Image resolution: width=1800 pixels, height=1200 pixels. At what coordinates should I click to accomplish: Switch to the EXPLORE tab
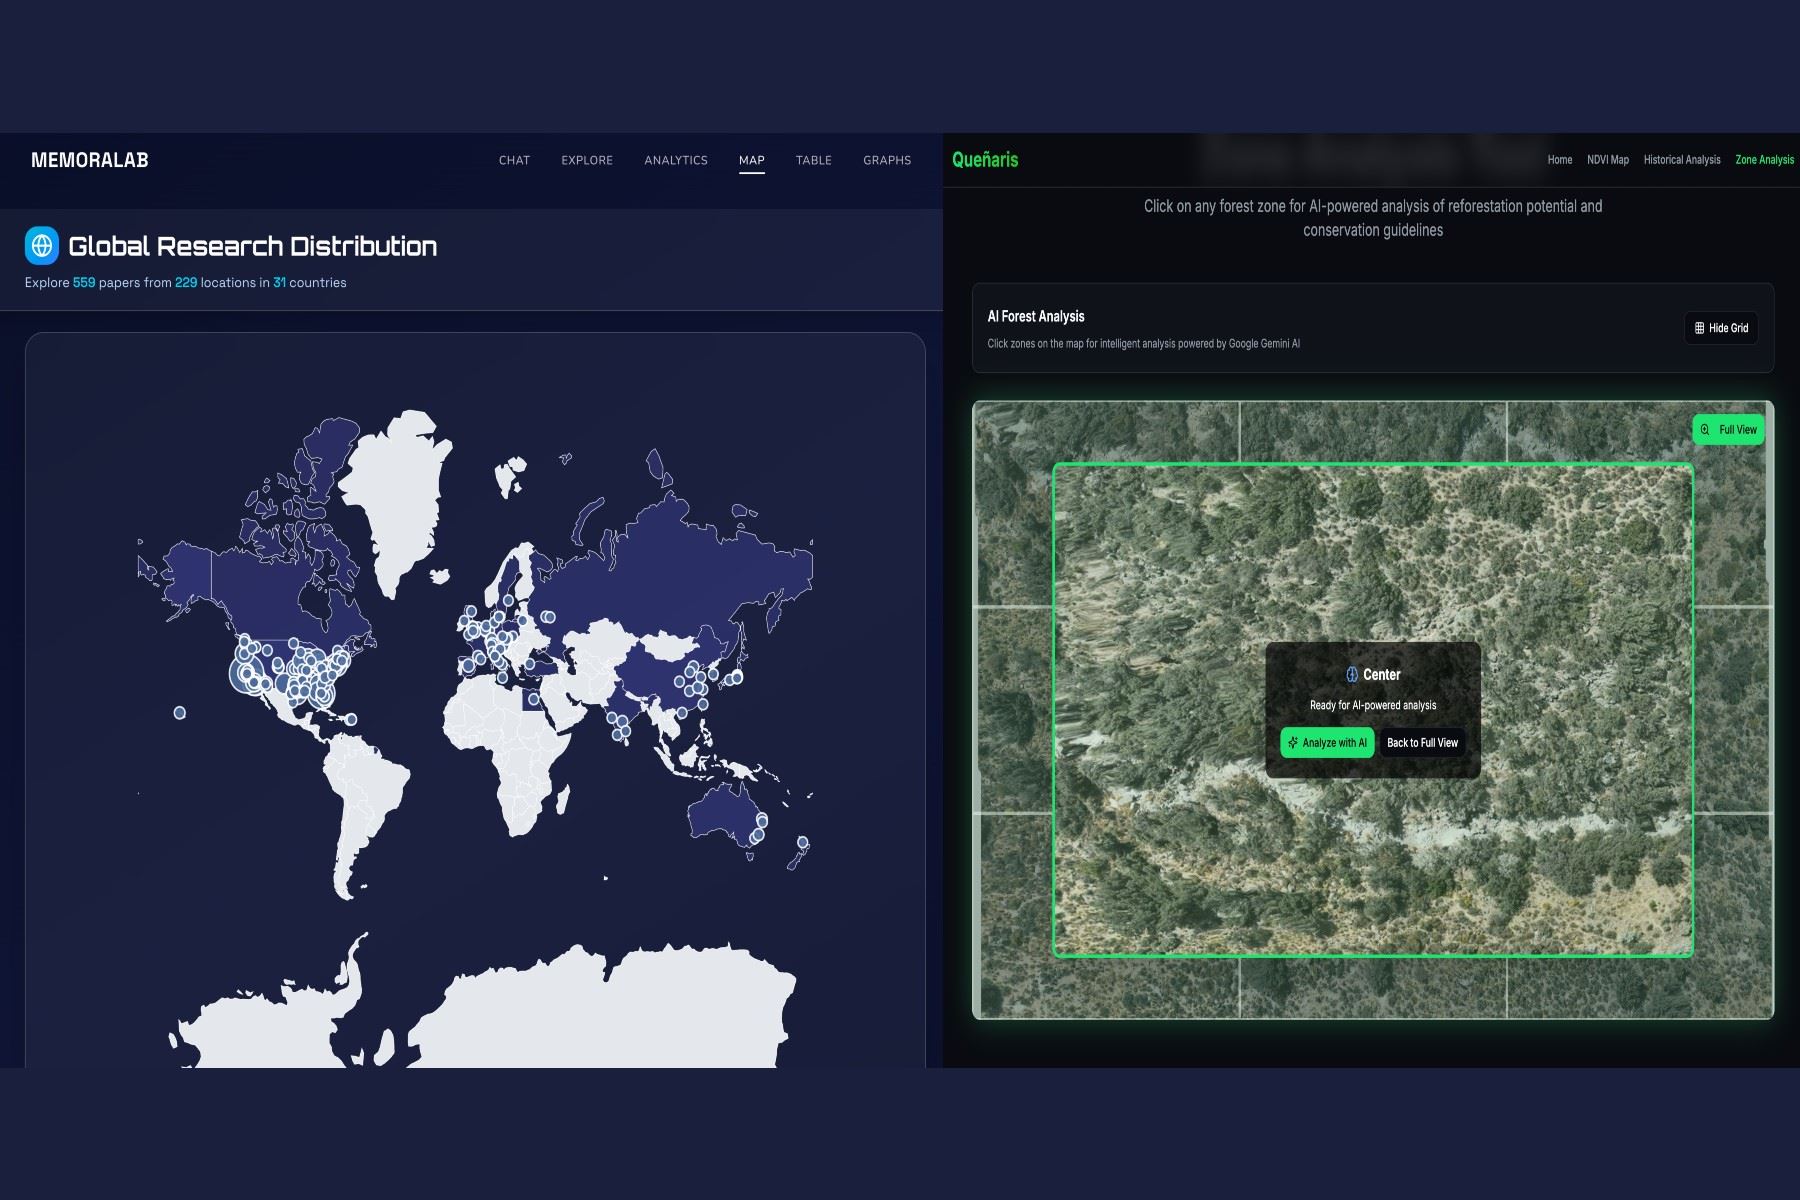coord(587,160)
